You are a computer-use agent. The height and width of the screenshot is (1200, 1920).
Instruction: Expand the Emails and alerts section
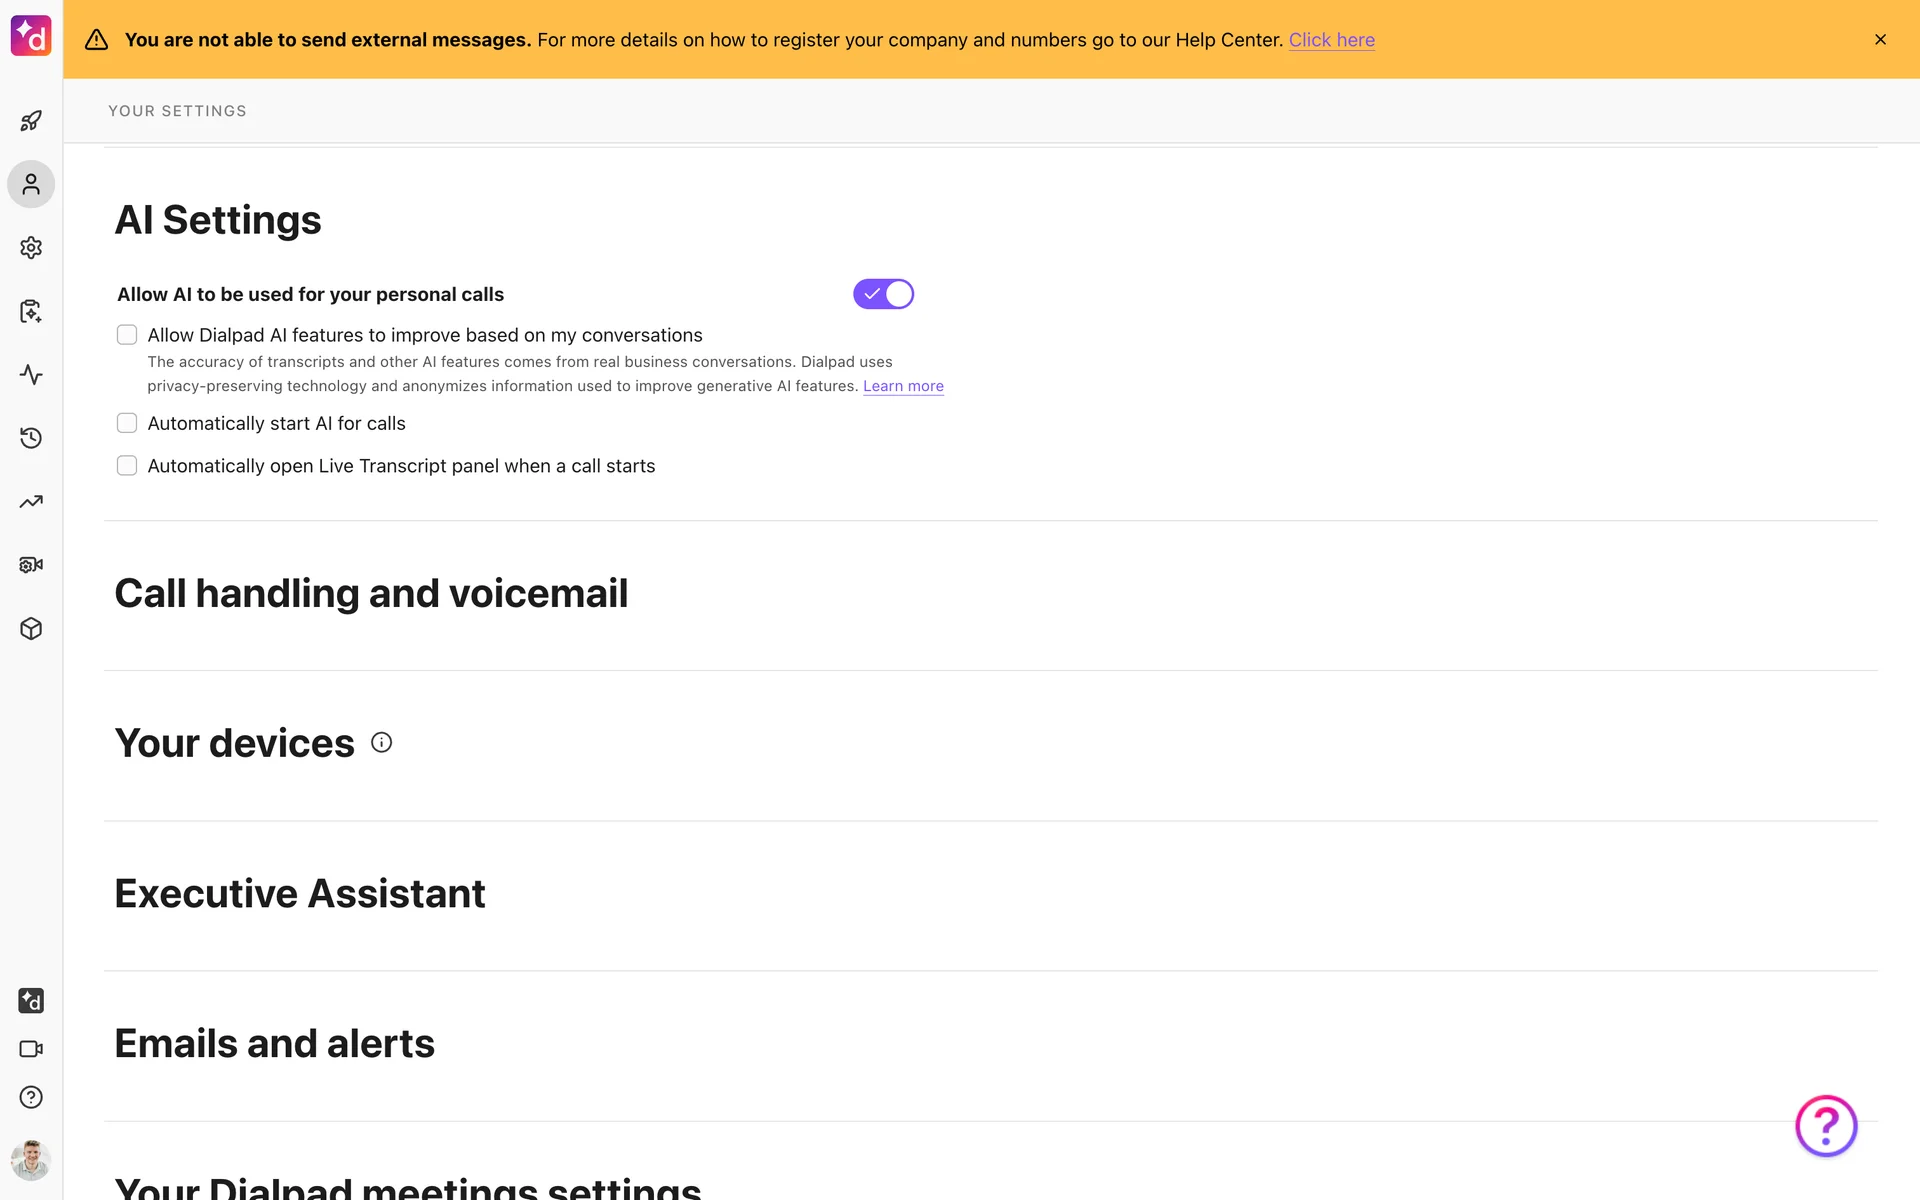(274, 1044)
